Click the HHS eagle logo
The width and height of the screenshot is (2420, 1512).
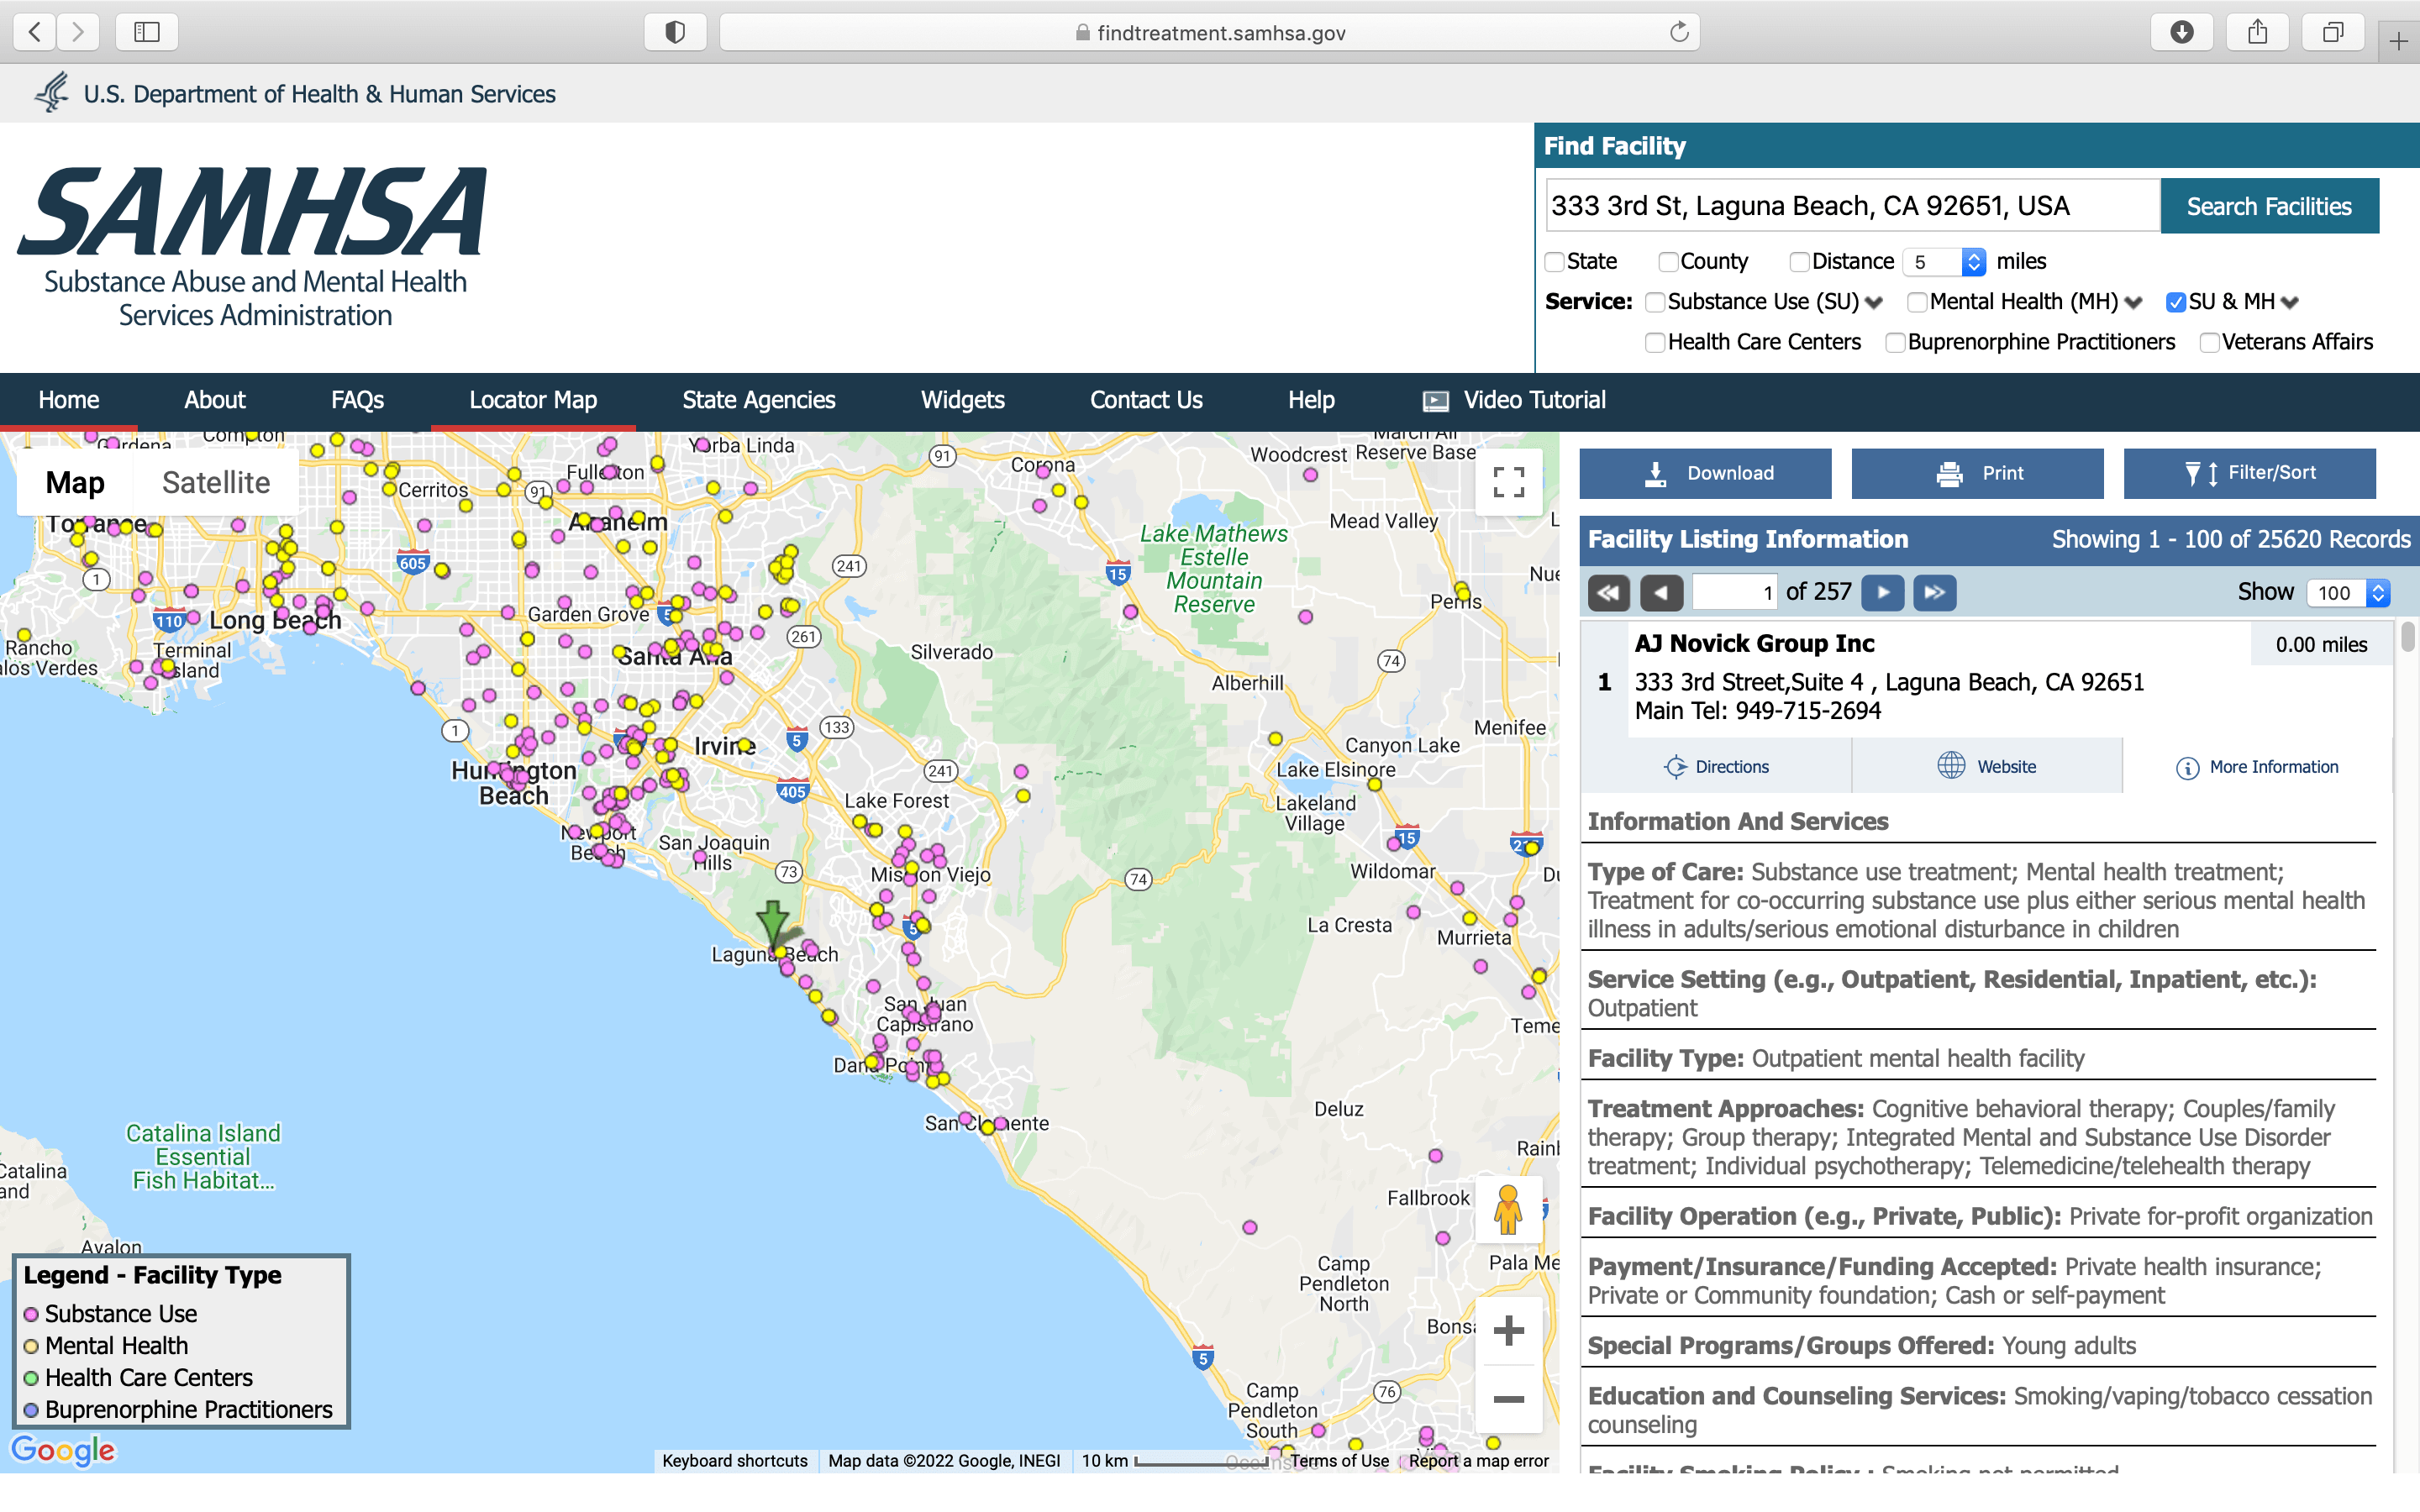pos(52,93)
